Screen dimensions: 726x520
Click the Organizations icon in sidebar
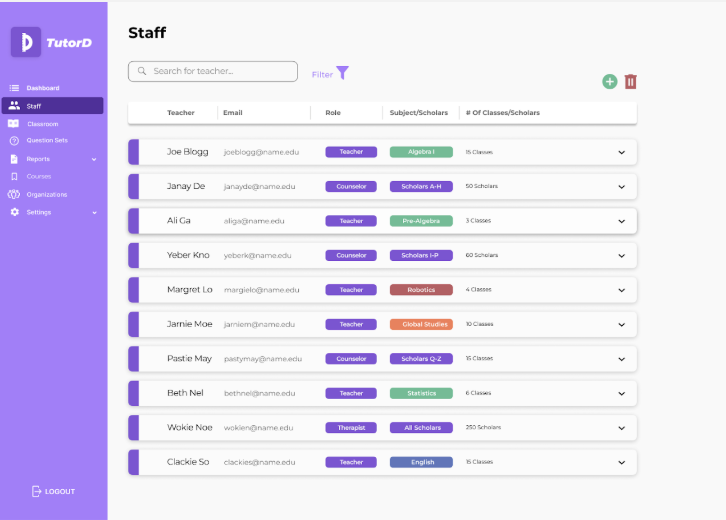click(x=14, y=194)
